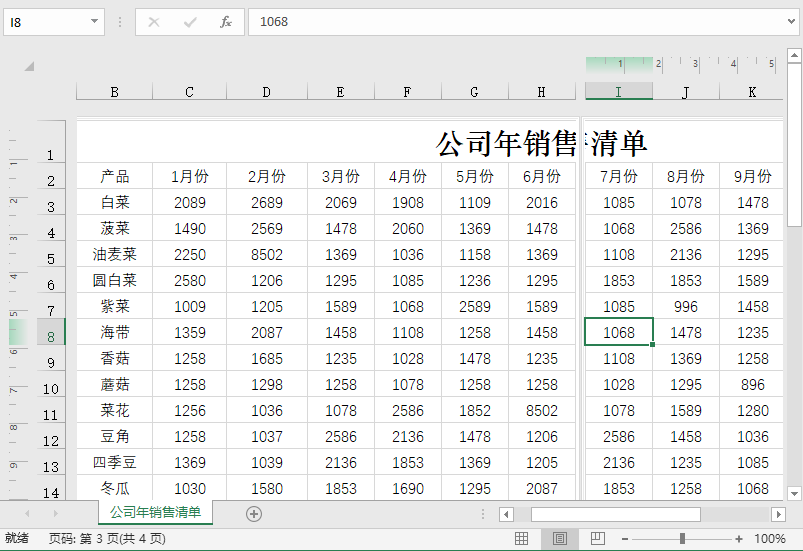Click cell with 996 in 8月份 column
The image size is (803, 551).
tap(686, 306)
